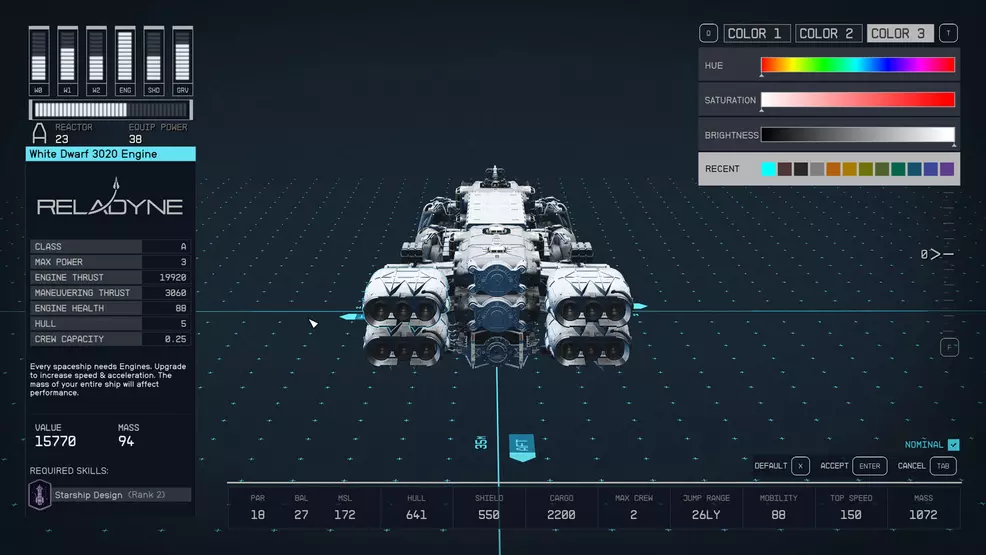Click the reactor class A icon
This screenshot has height=555, width=986.
click(x=39, y=133)
